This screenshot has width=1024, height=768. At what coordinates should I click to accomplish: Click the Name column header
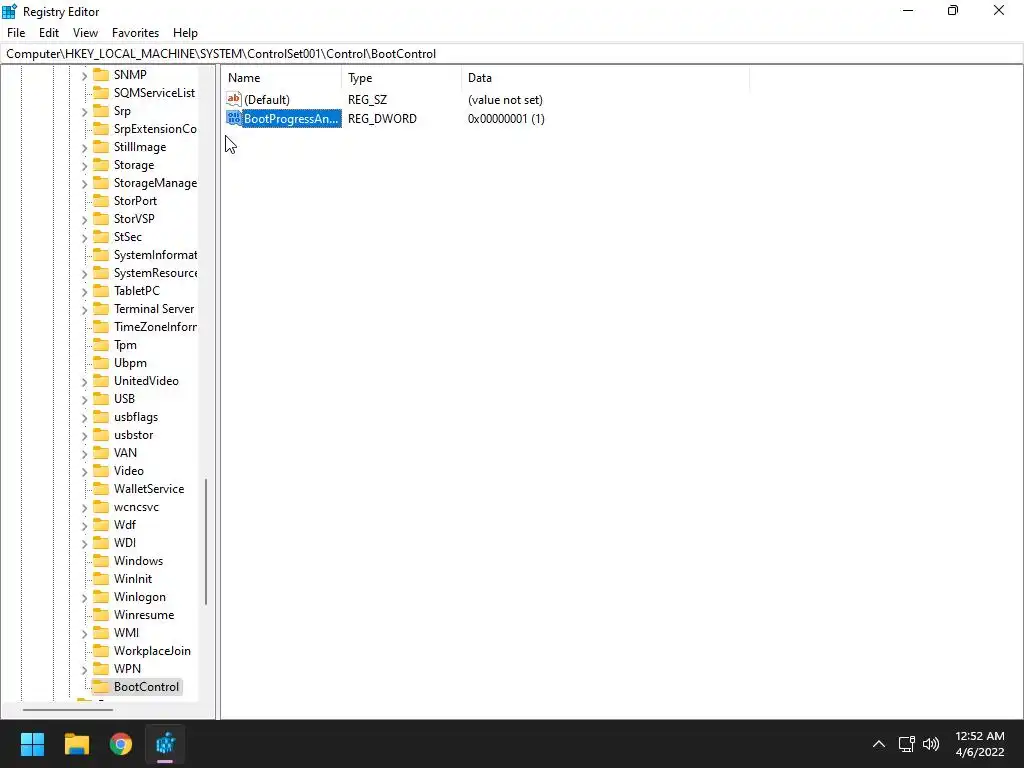click(281, 78)
